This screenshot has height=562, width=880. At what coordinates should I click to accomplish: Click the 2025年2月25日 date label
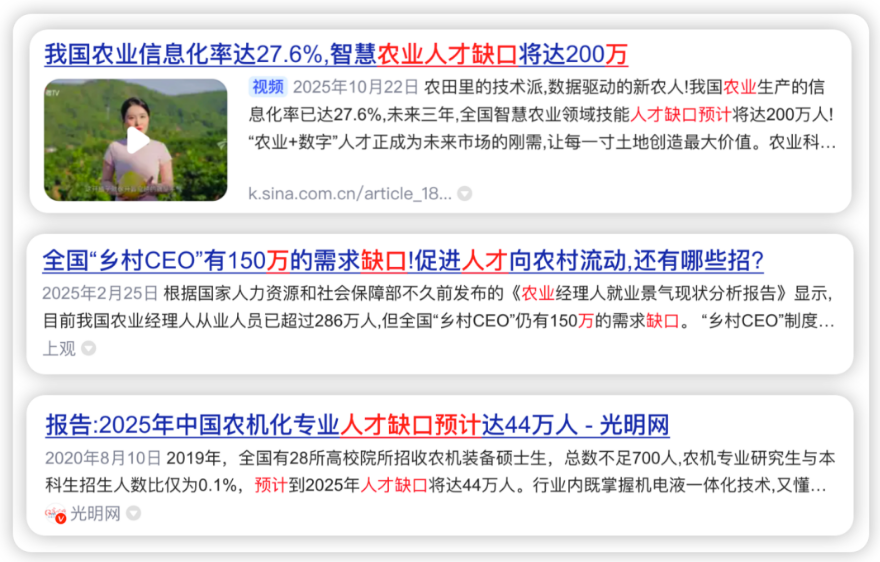(x=100, y=294)
